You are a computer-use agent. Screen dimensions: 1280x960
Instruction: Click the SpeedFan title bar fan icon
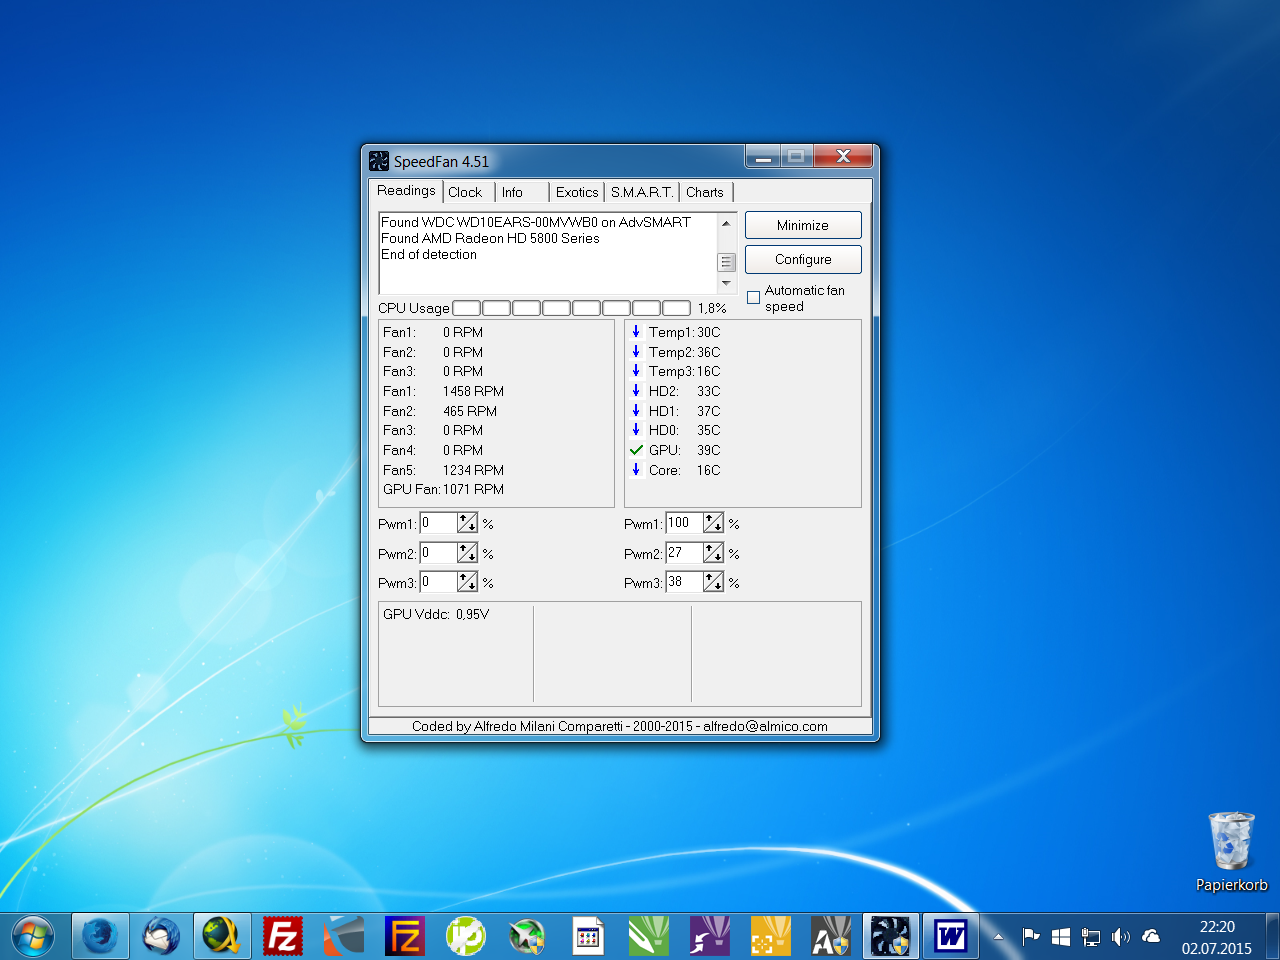(379, 161)
